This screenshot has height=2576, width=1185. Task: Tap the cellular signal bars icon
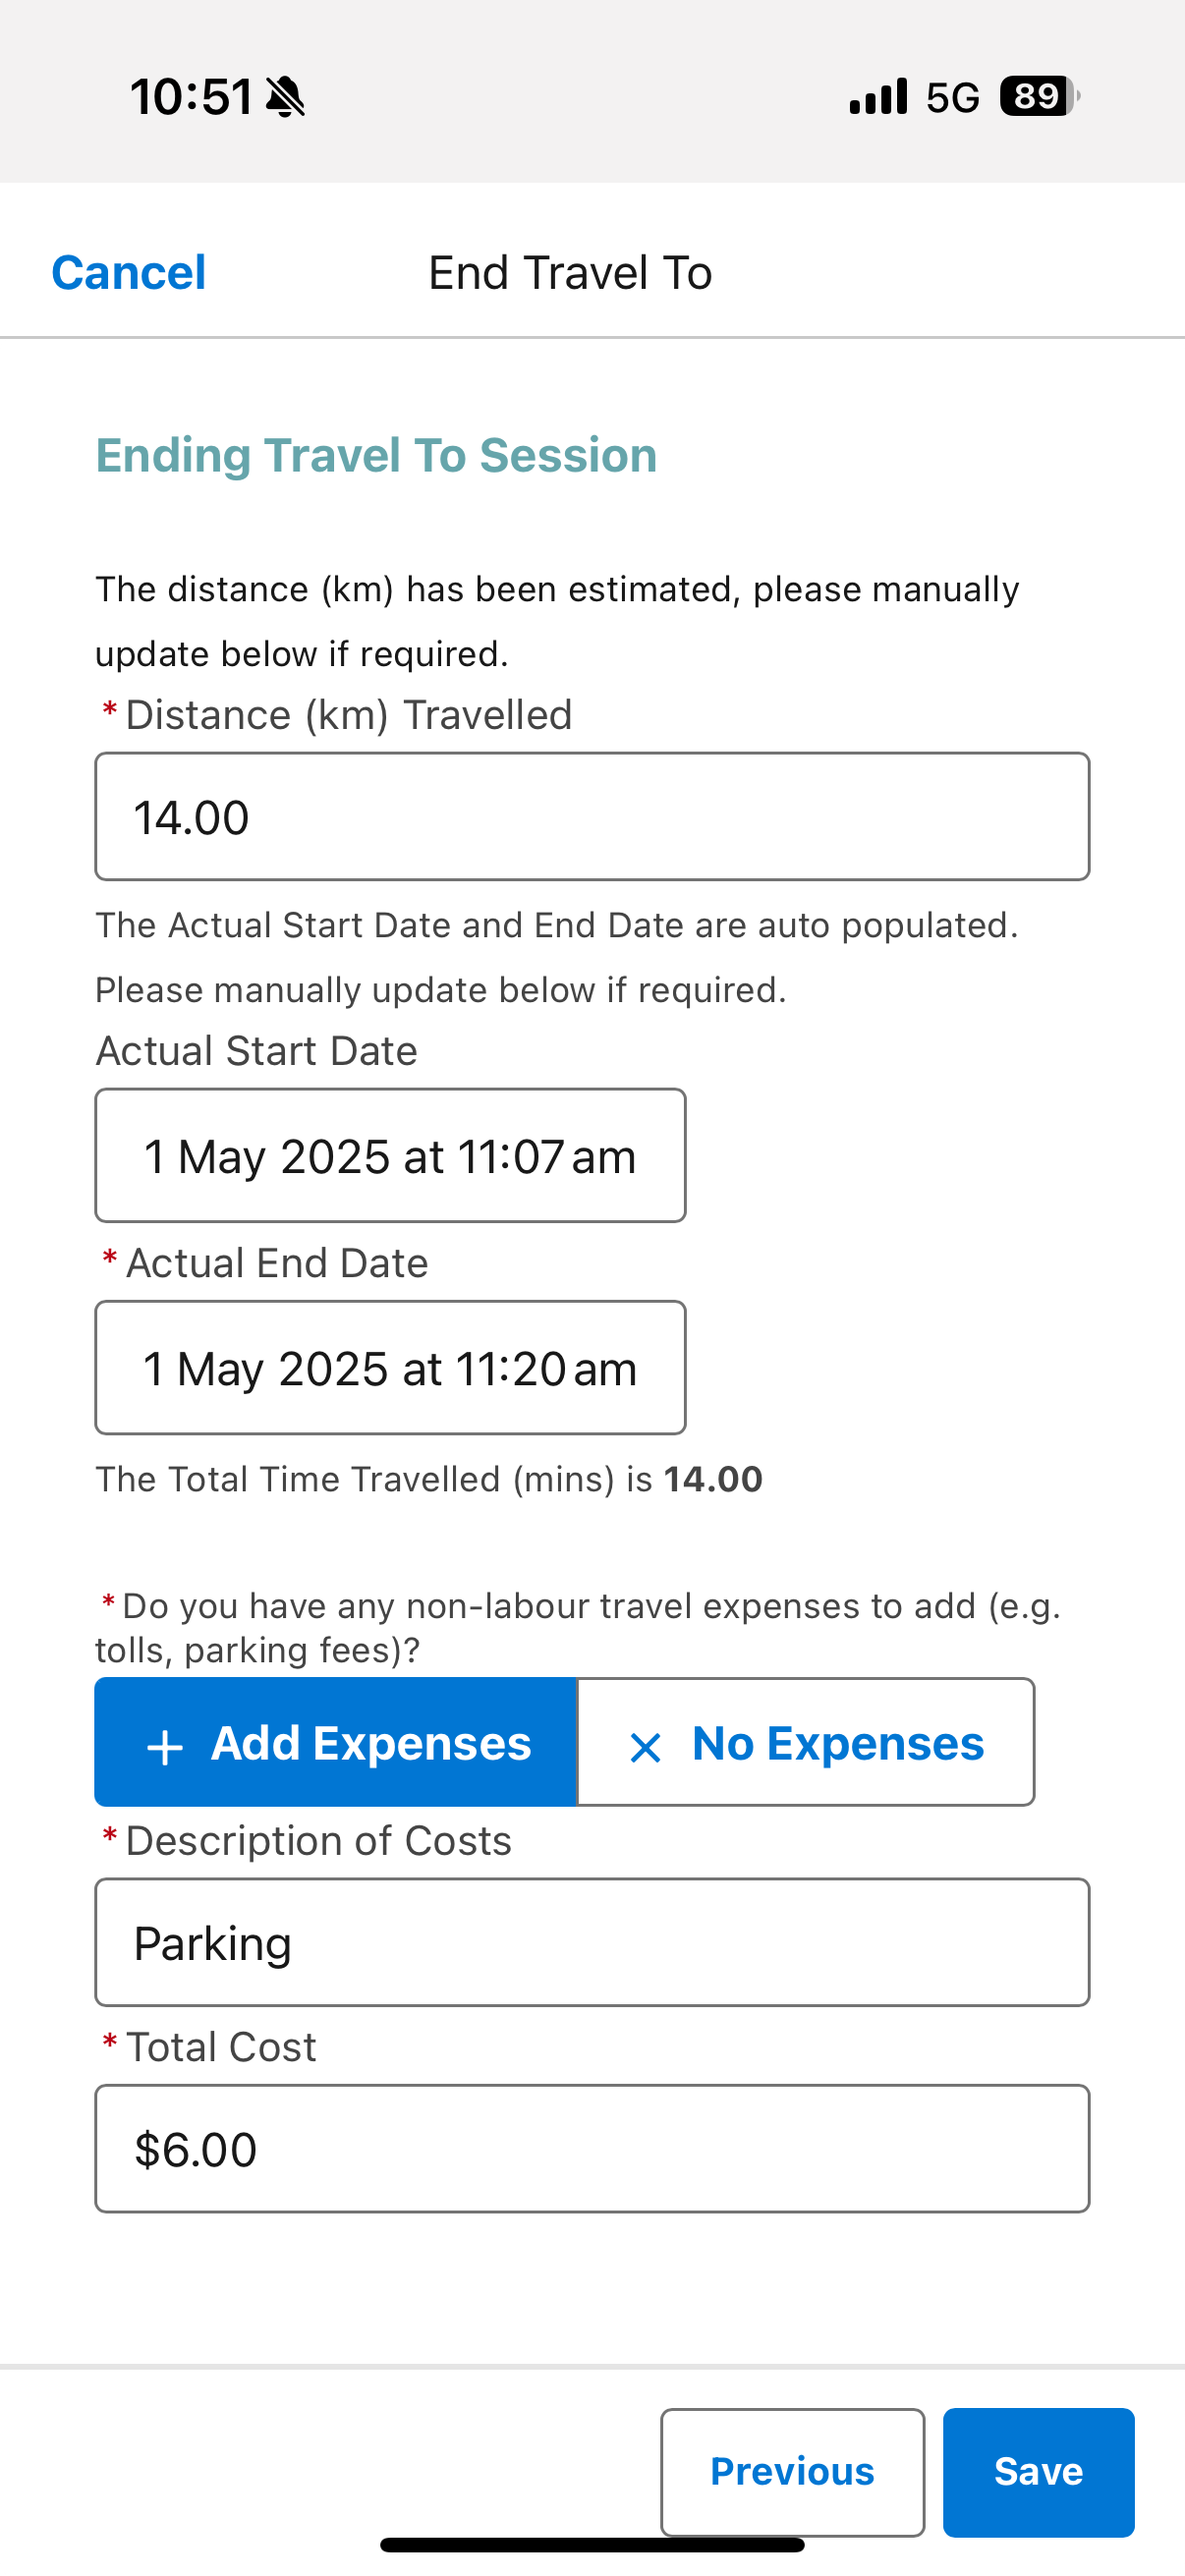pos(878,97)
